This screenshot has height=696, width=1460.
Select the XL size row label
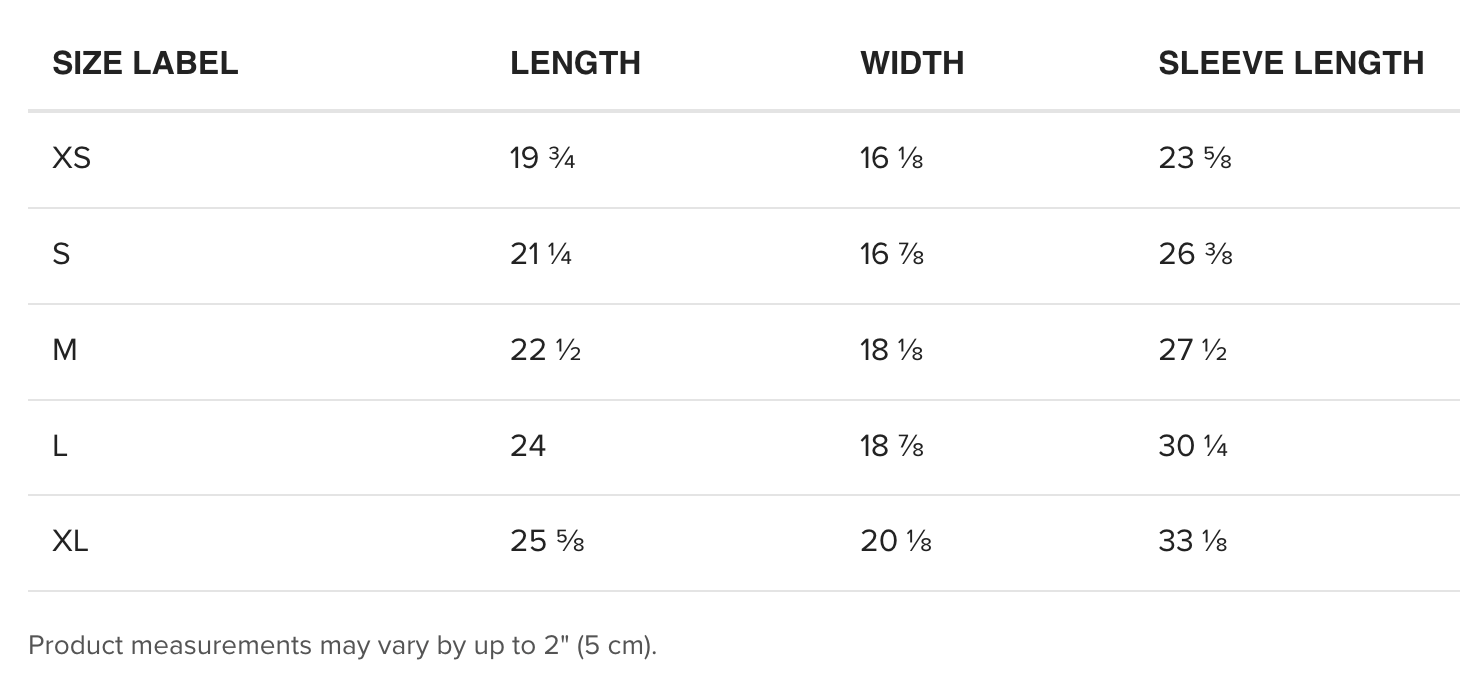click(70, 541)
